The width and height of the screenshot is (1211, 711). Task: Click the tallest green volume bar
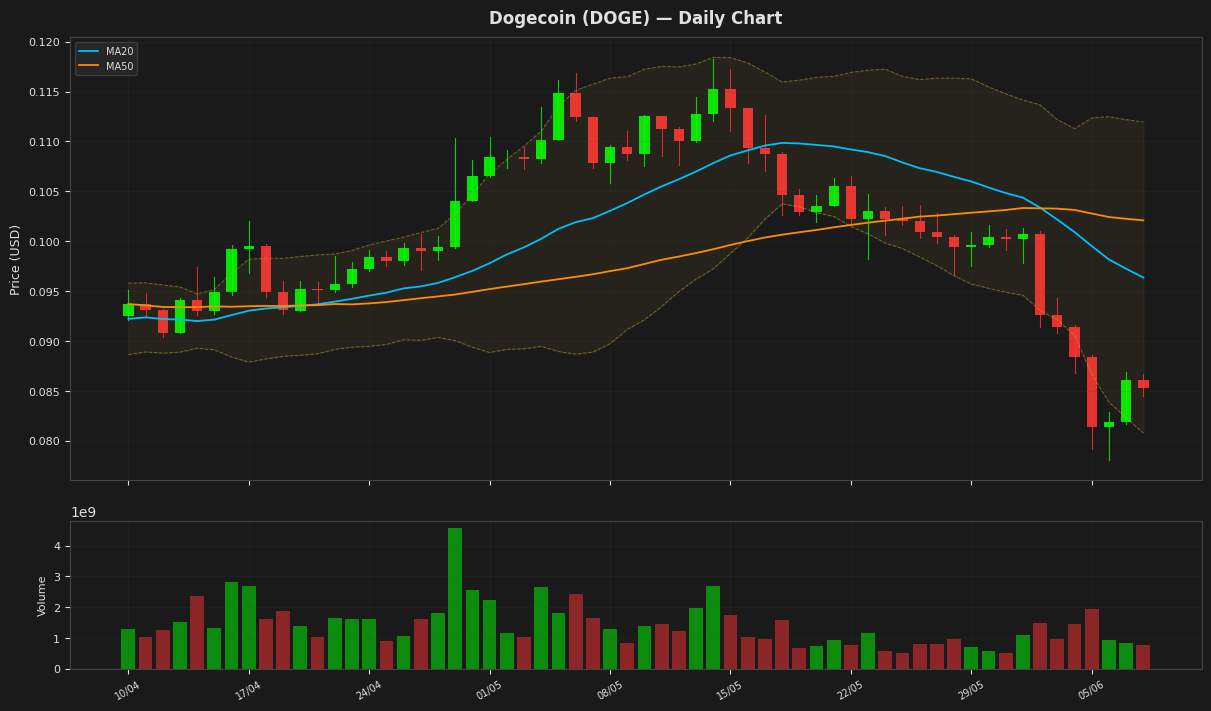pos(455,598)
